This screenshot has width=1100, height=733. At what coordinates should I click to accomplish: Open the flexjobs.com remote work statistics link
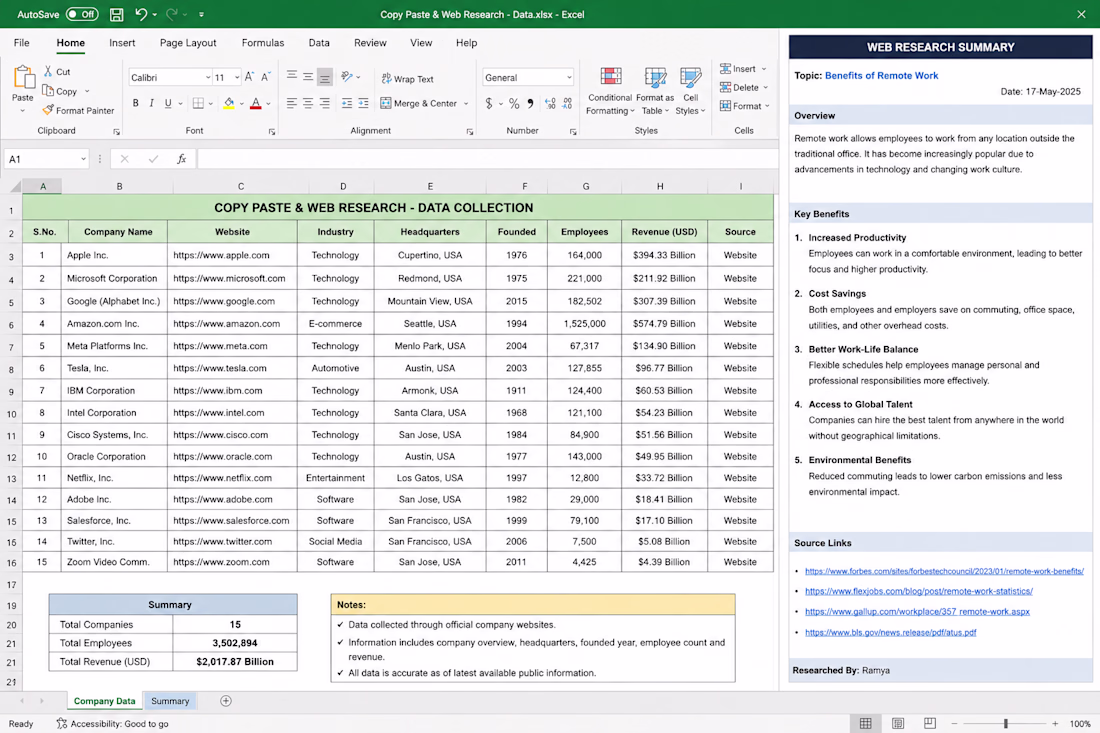pos(918,591)
